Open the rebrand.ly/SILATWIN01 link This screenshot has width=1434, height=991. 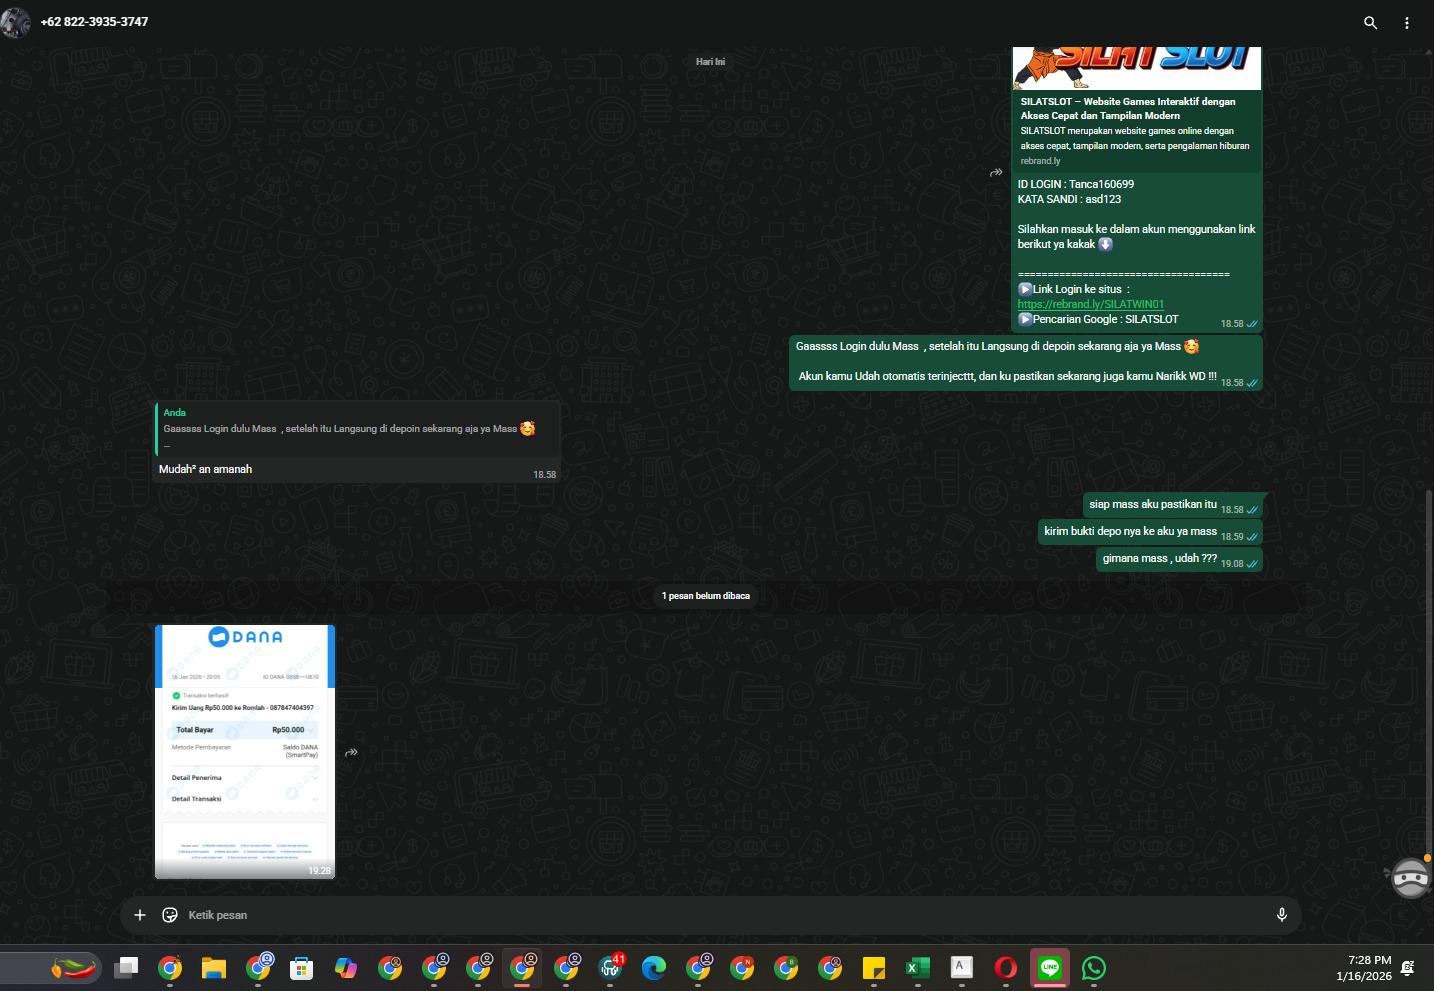point(1091,304)
